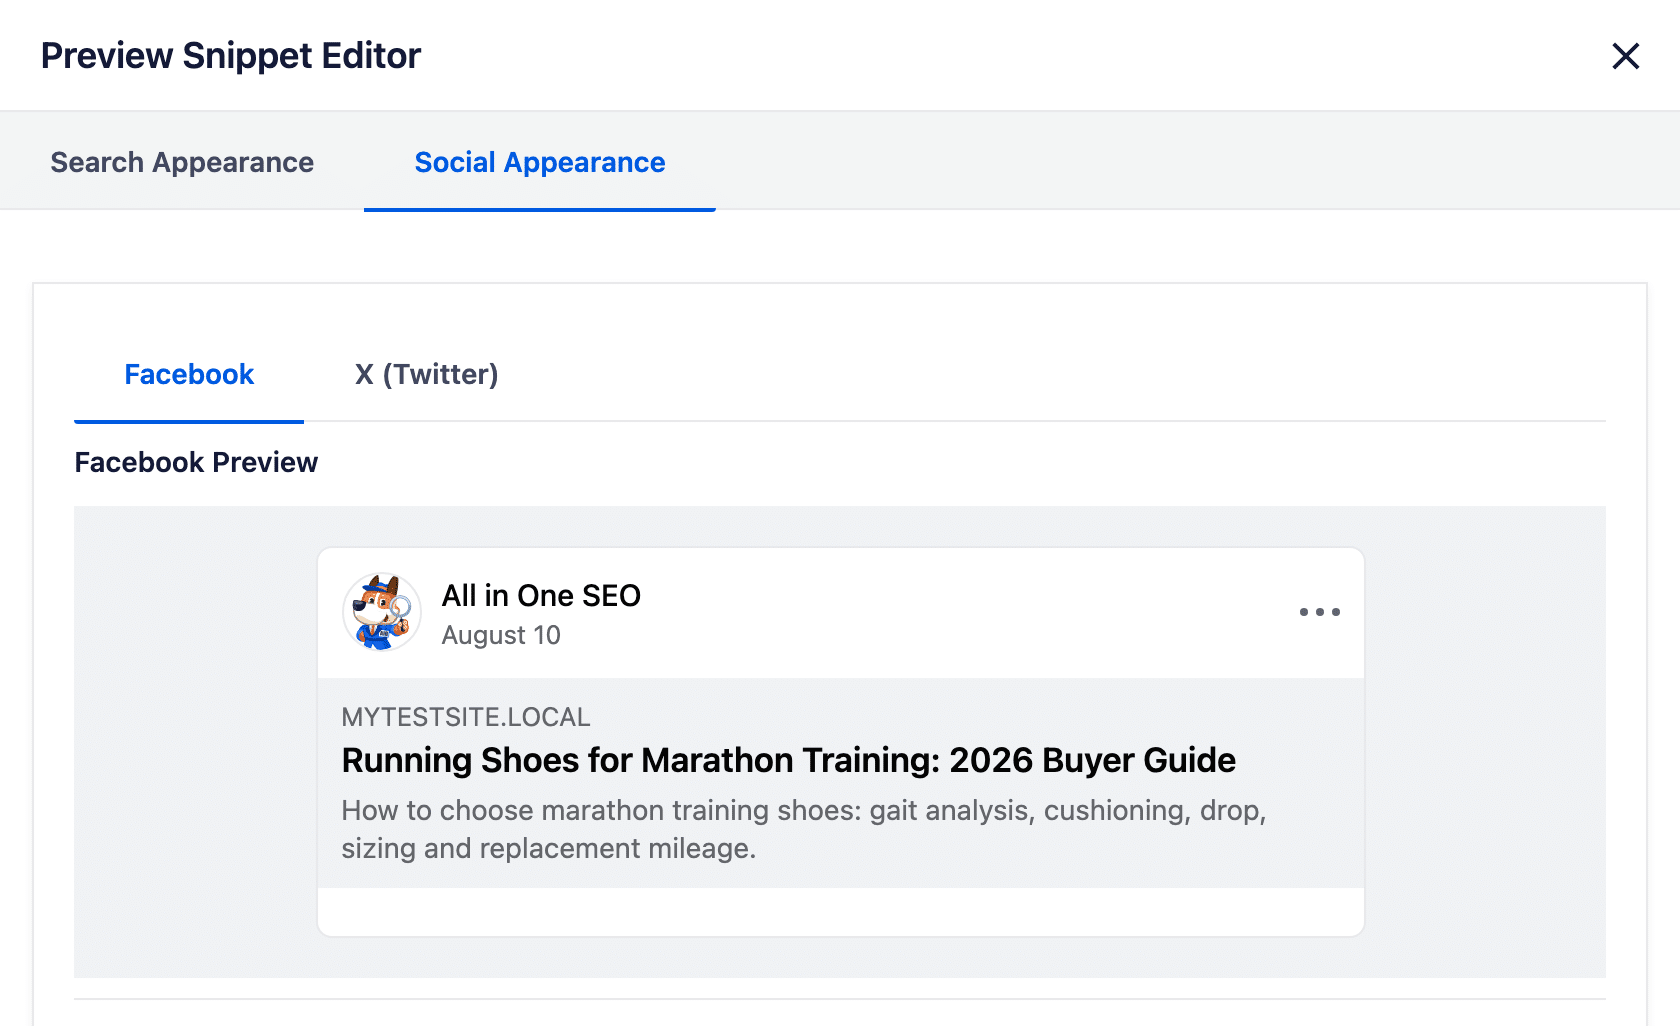Close the Preview Snippet Editor dialog
The width and height of the screenshot is (1680, 1026).
pyautogui.click(x=1626, y=56)
